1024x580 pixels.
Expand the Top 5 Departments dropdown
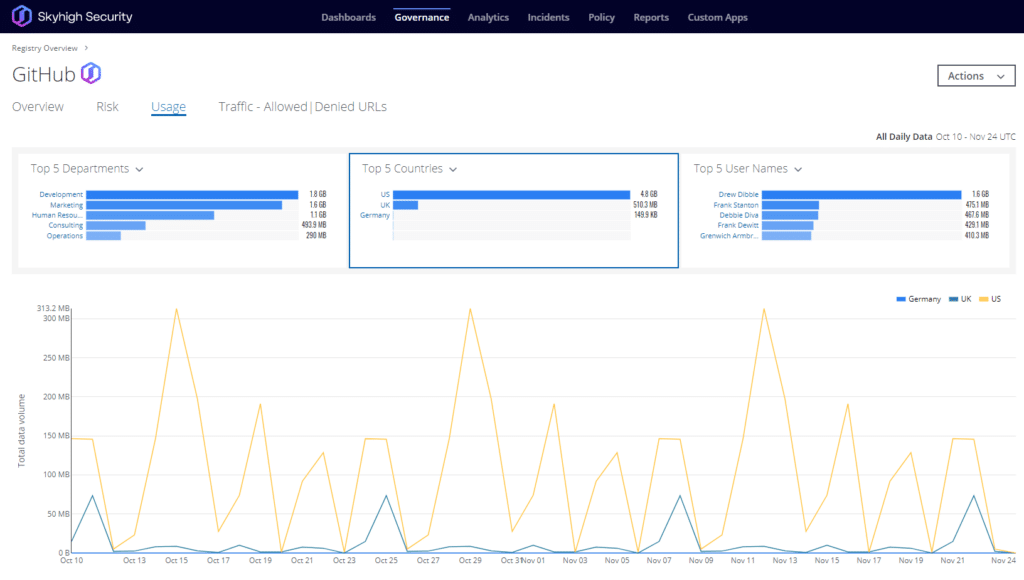pyautogui.click(x=139, y=169)
